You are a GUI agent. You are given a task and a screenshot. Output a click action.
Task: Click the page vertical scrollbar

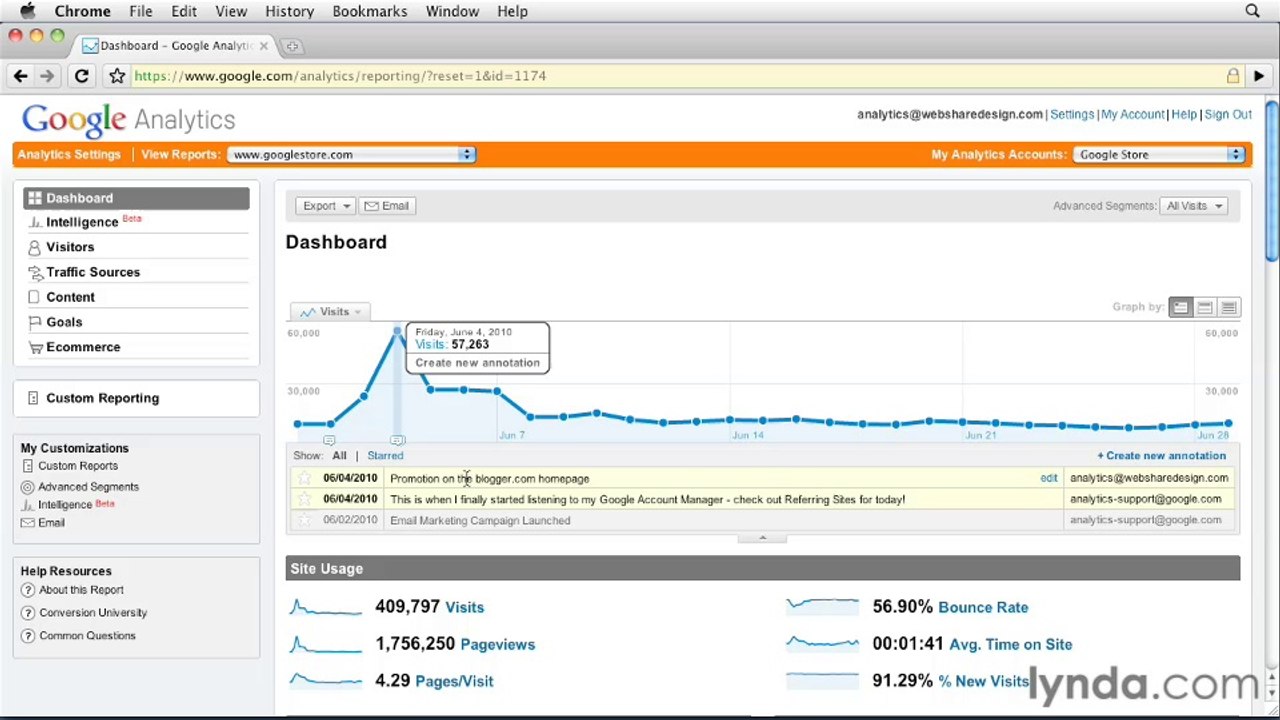(x=1271, y=180)
